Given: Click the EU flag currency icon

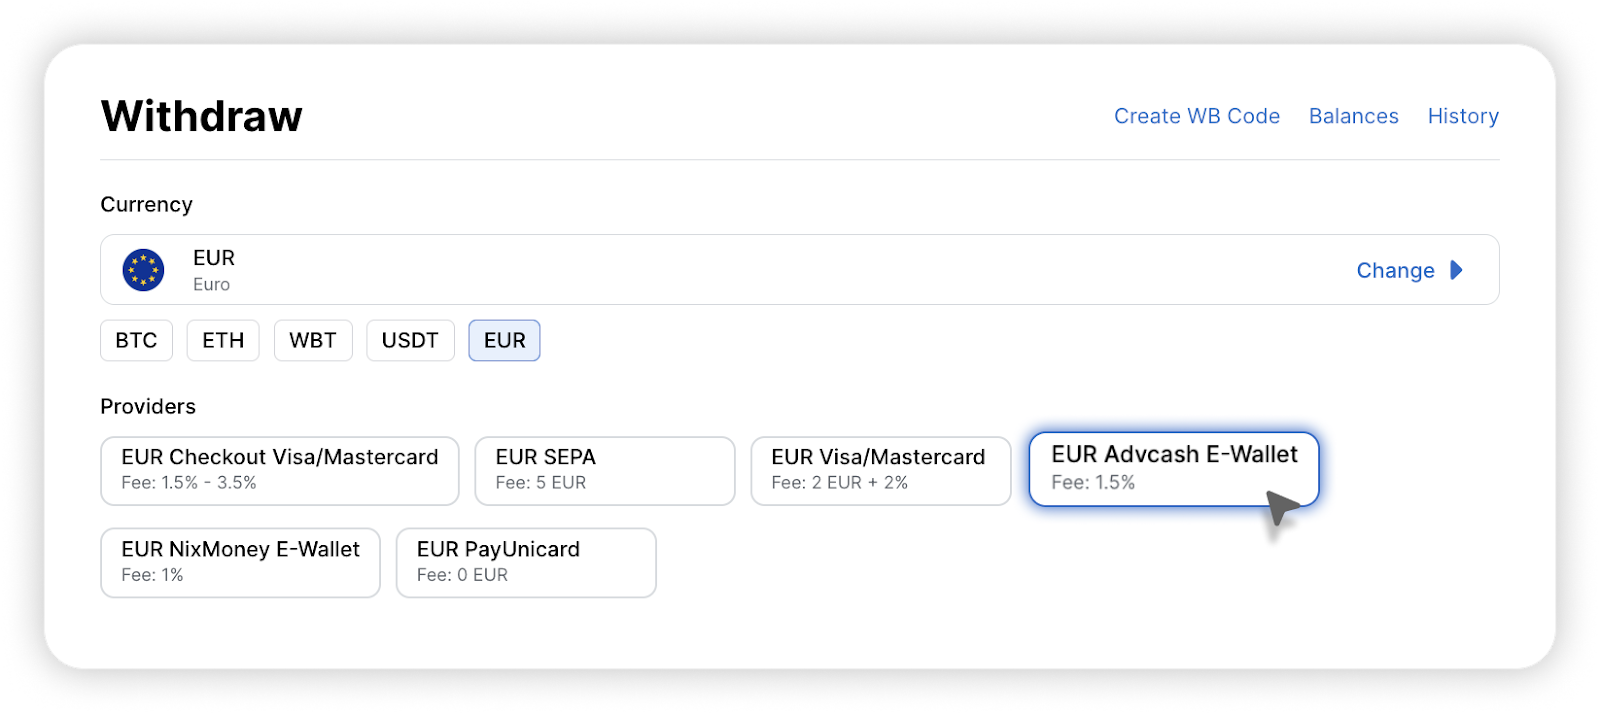Looking at the screenshot, I should (x=143, y=270).
